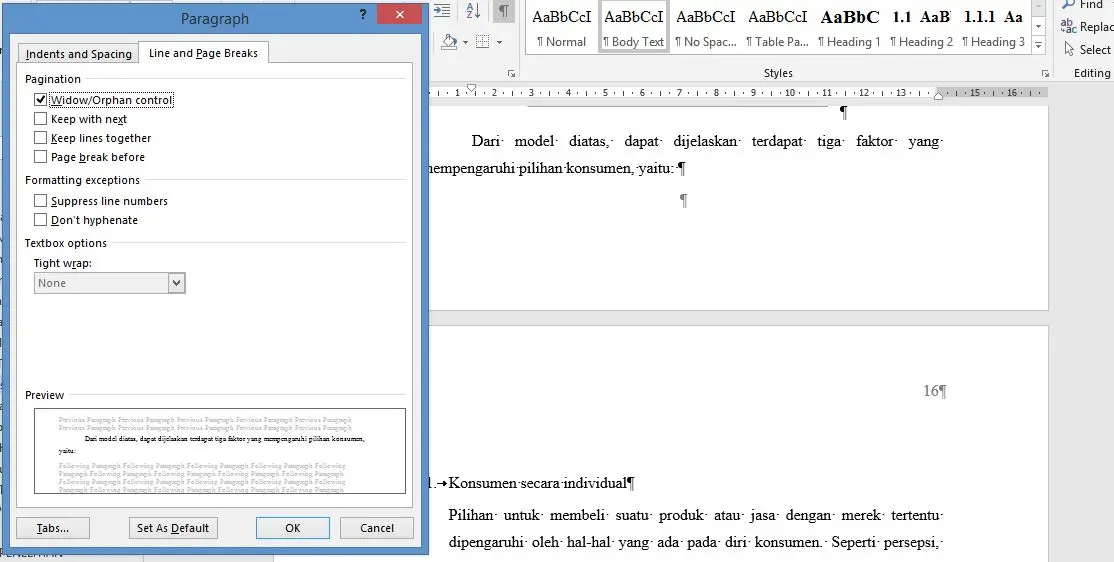This screenshot has width=1114, height=562.
Task: Click the Select cursor icon in the Editing group
Action: (x=1069, y=49)
